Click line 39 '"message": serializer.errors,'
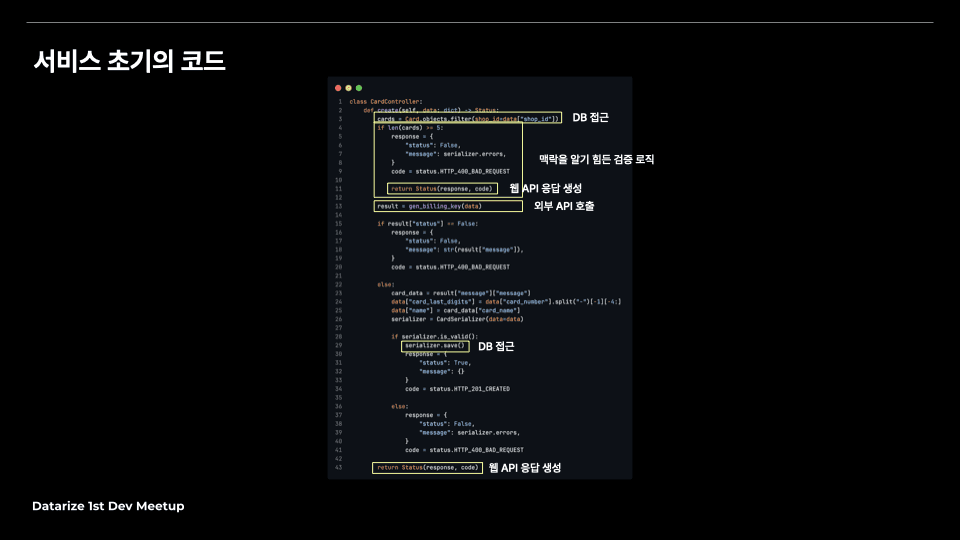 (x=470, y=433)
